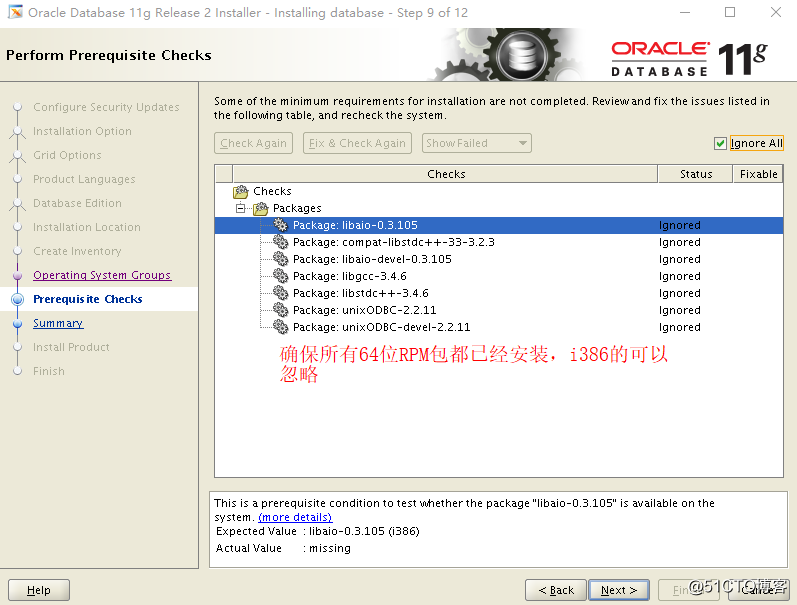Go to Operating System Groups step

[x=102, y=275]
